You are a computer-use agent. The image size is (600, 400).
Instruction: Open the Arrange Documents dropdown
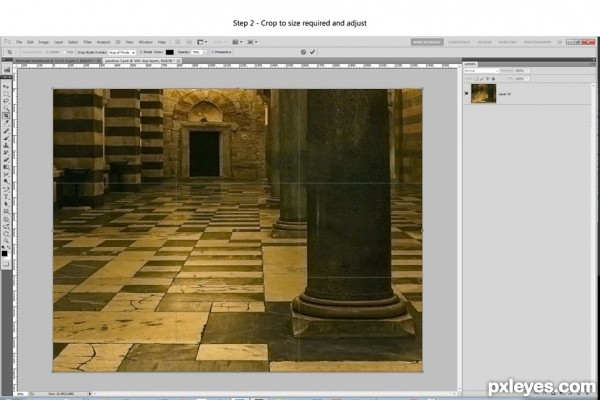coord(237,42)
